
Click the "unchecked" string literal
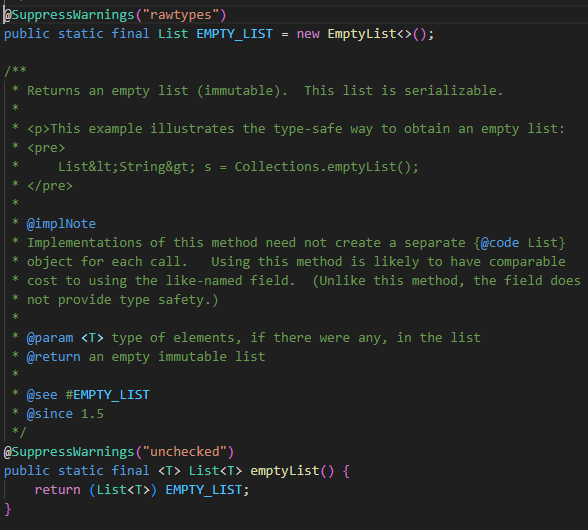pyautogui.click(x=184, y=452)
